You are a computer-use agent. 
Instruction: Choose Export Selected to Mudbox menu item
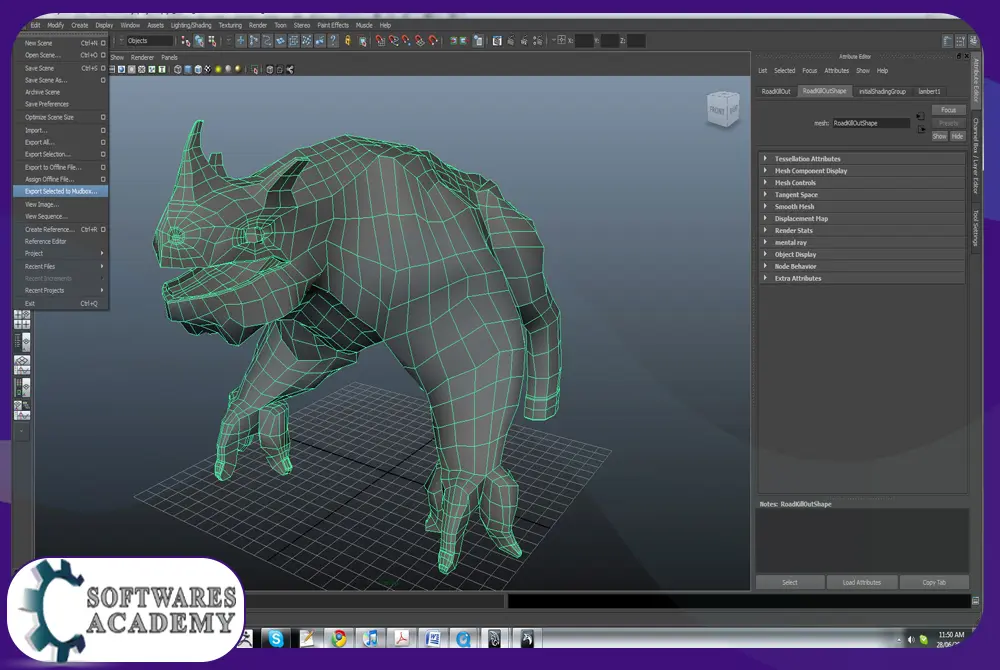(x=61, y=191)
